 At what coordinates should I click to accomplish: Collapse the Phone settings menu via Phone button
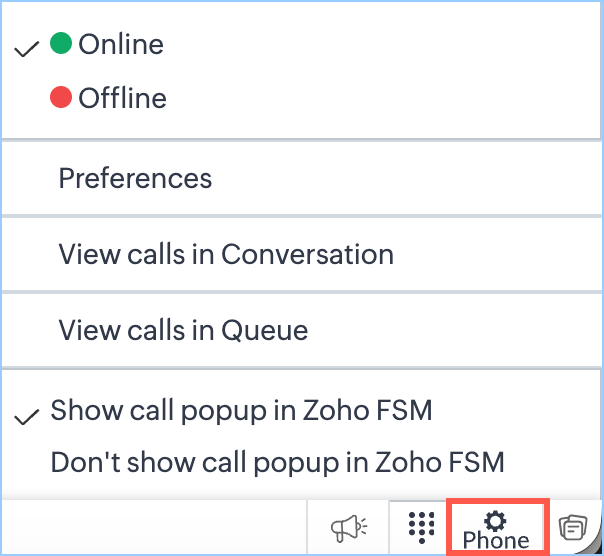[496, 528]
